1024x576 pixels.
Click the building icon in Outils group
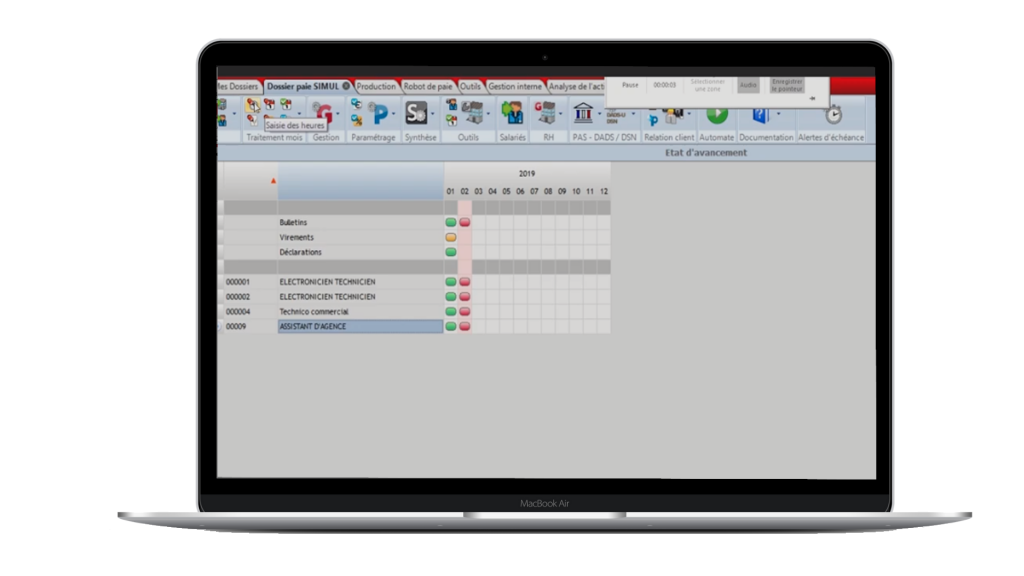point(473,112)
